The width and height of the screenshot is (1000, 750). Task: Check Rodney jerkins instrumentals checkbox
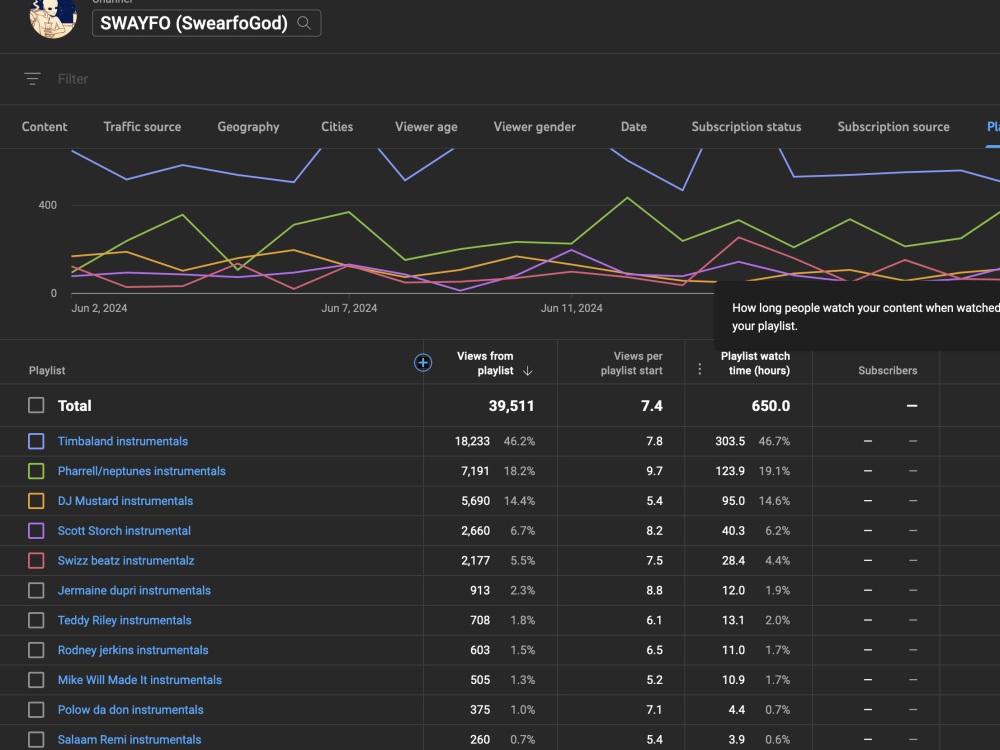[36, 650]
